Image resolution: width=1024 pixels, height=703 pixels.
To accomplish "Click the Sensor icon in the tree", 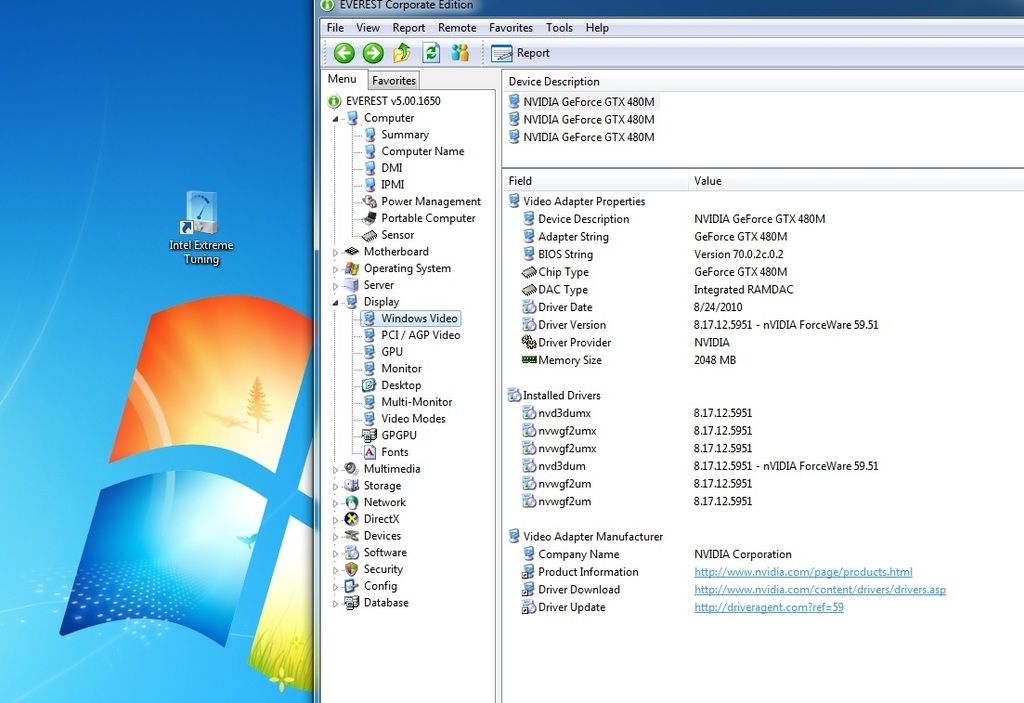I will click(370, 235).
